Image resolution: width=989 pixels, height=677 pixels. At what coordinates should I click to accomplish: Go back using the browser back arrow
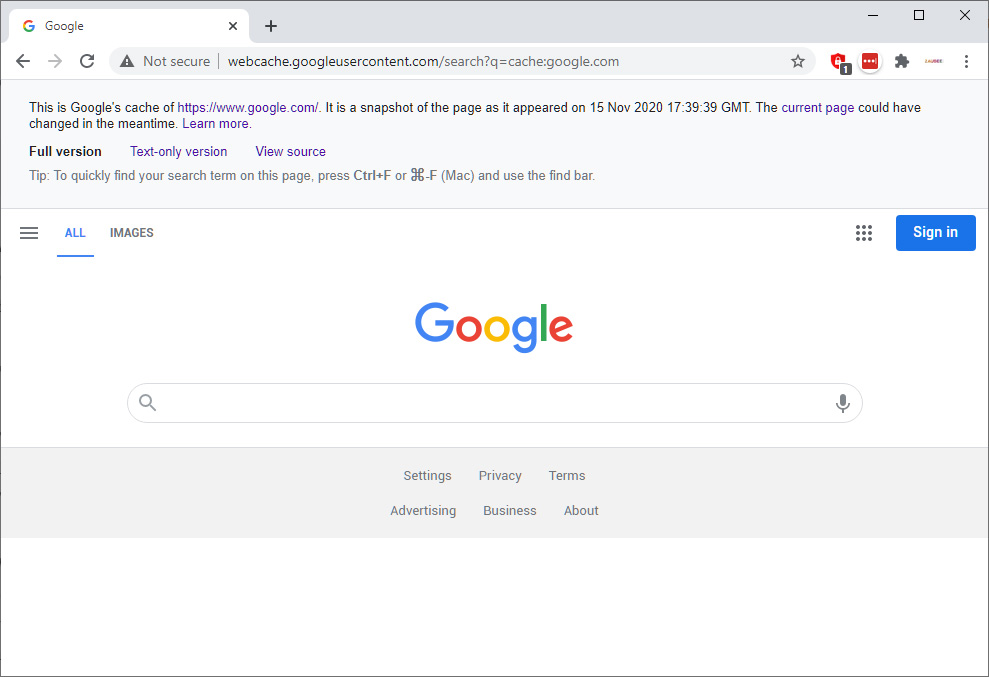click(x=23, y=61)
